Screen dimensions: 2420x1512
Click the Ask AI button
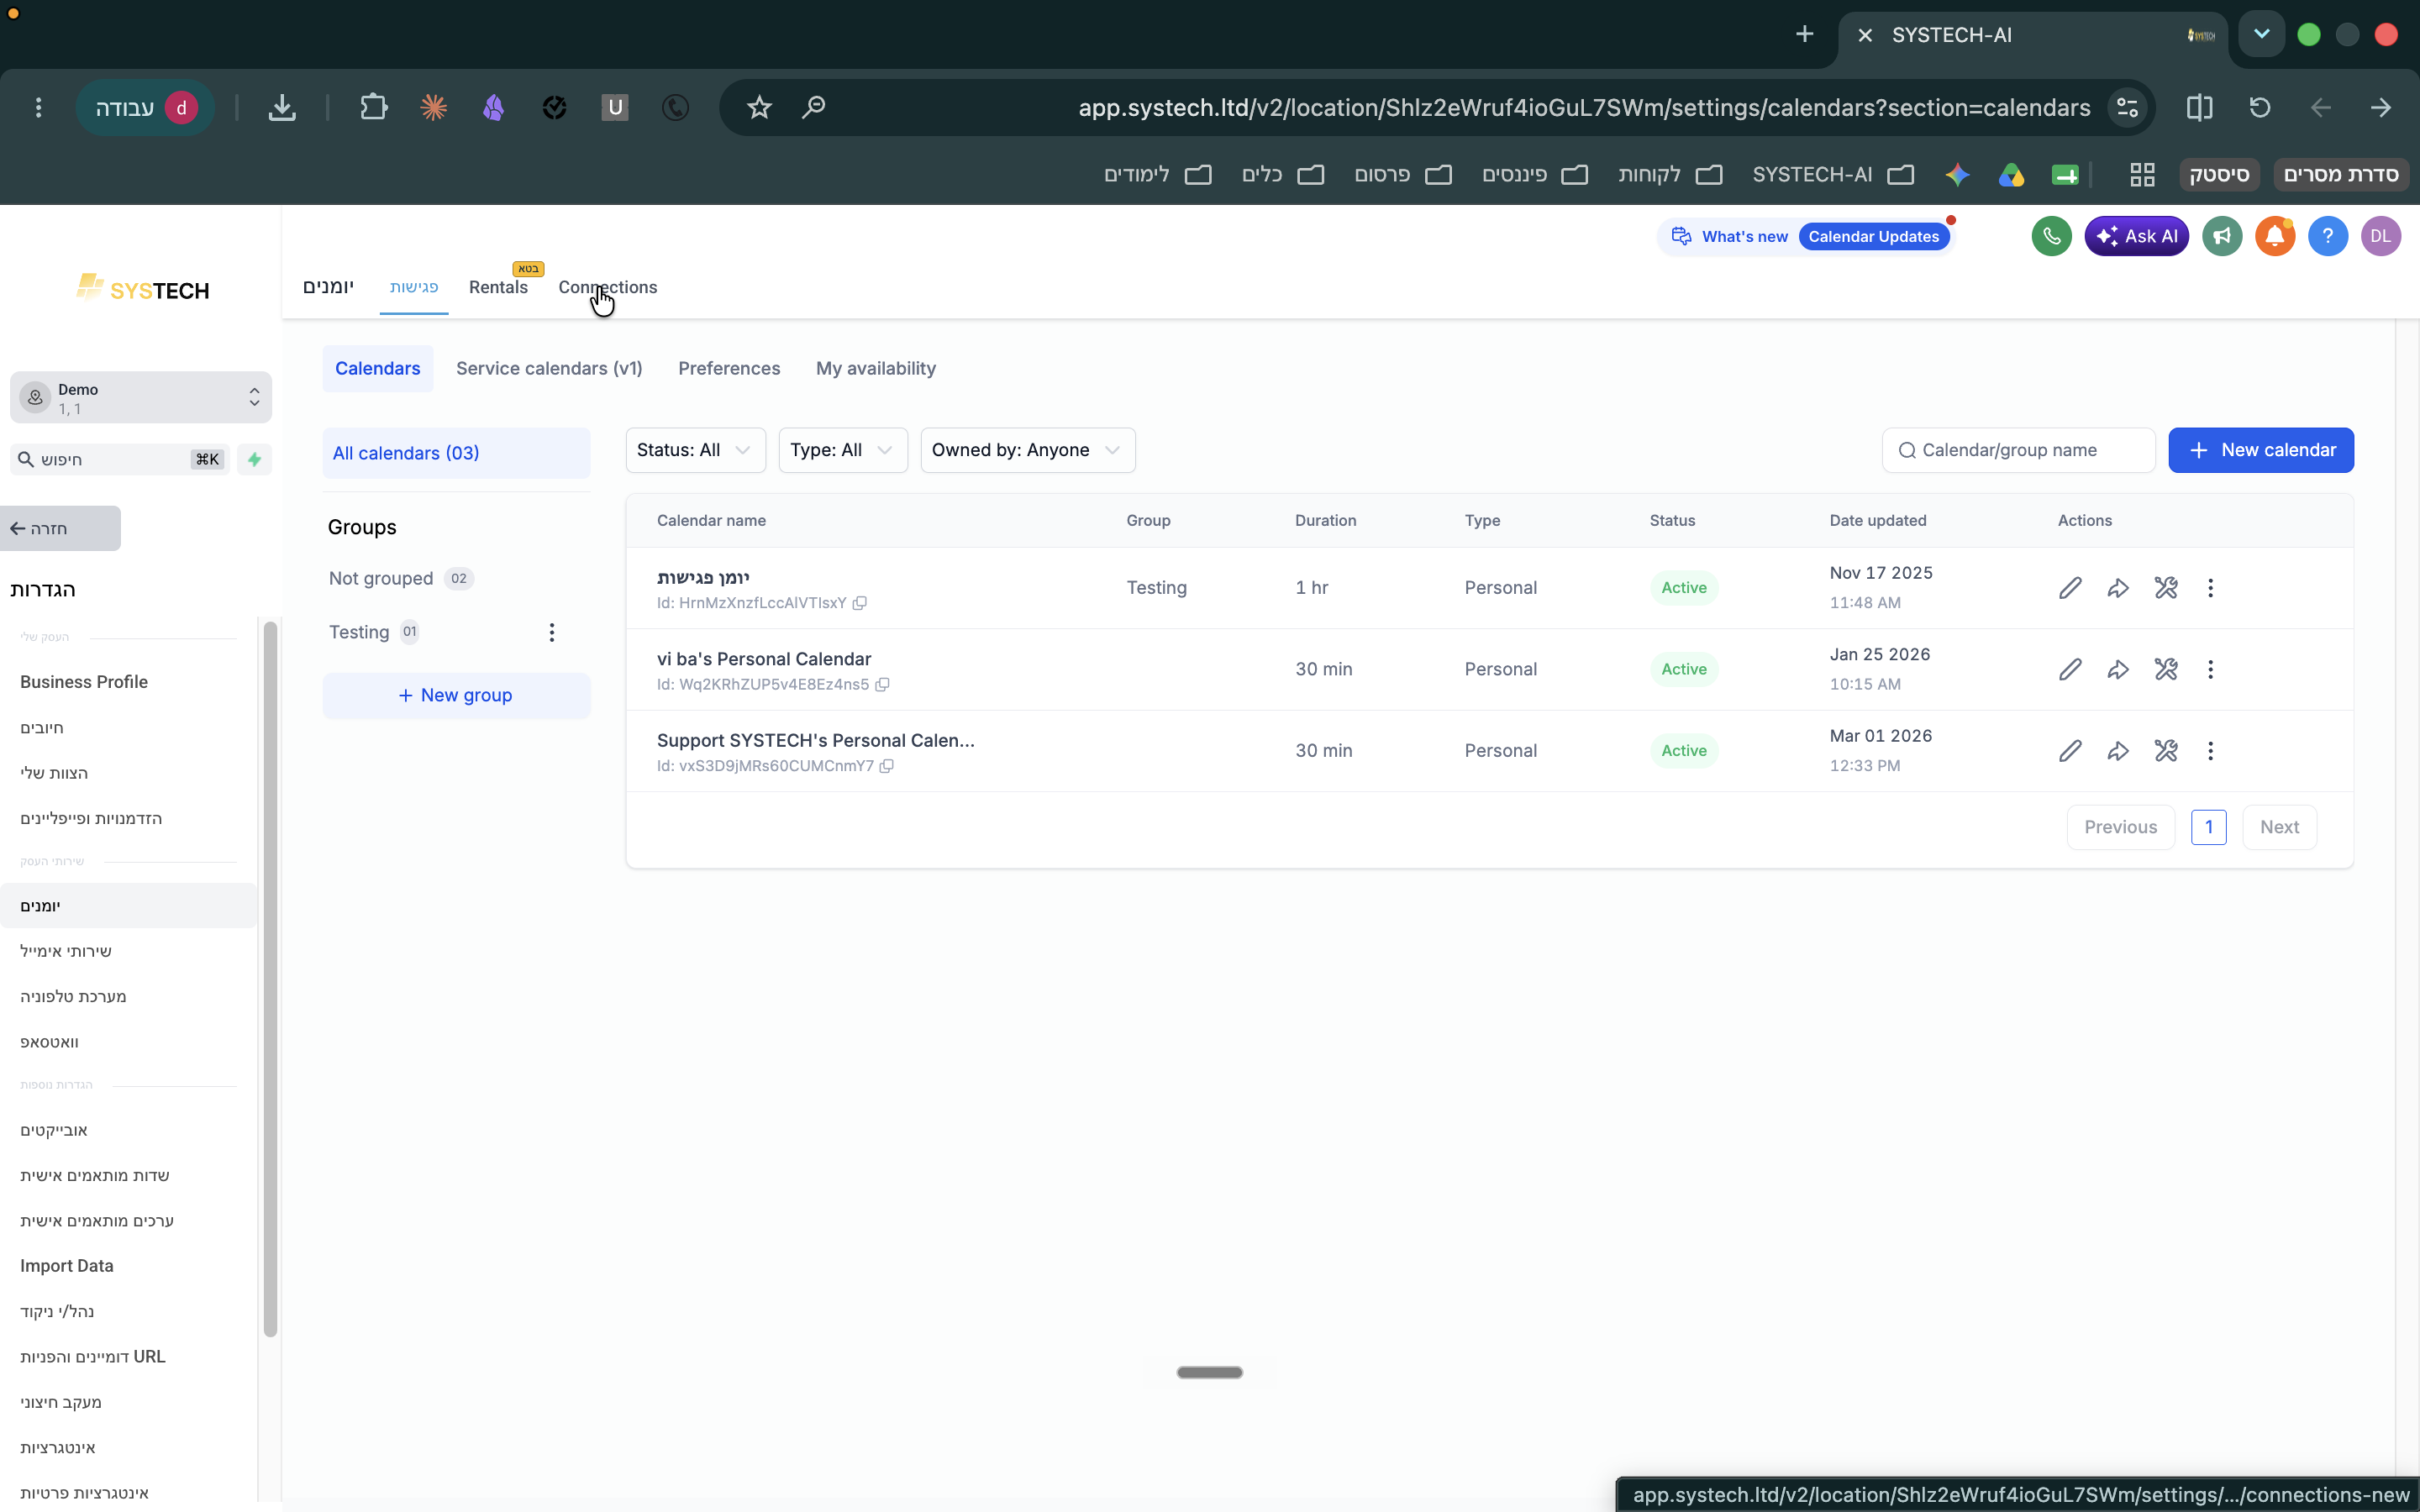[x=2136, y=237]
